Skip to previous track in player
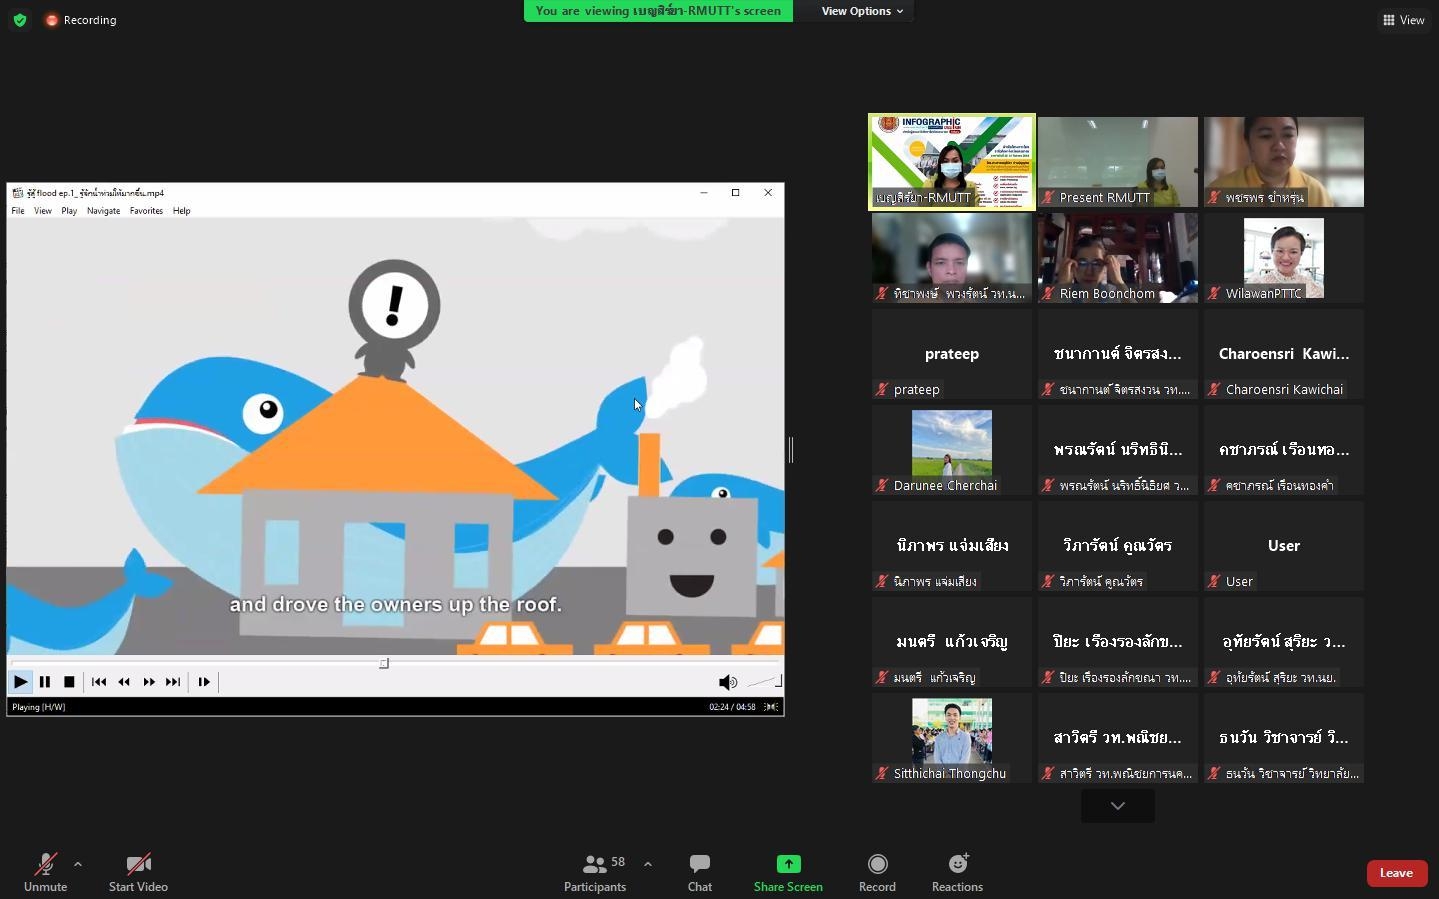This screenshot has width=1439, height=899. tap(99, 682)
